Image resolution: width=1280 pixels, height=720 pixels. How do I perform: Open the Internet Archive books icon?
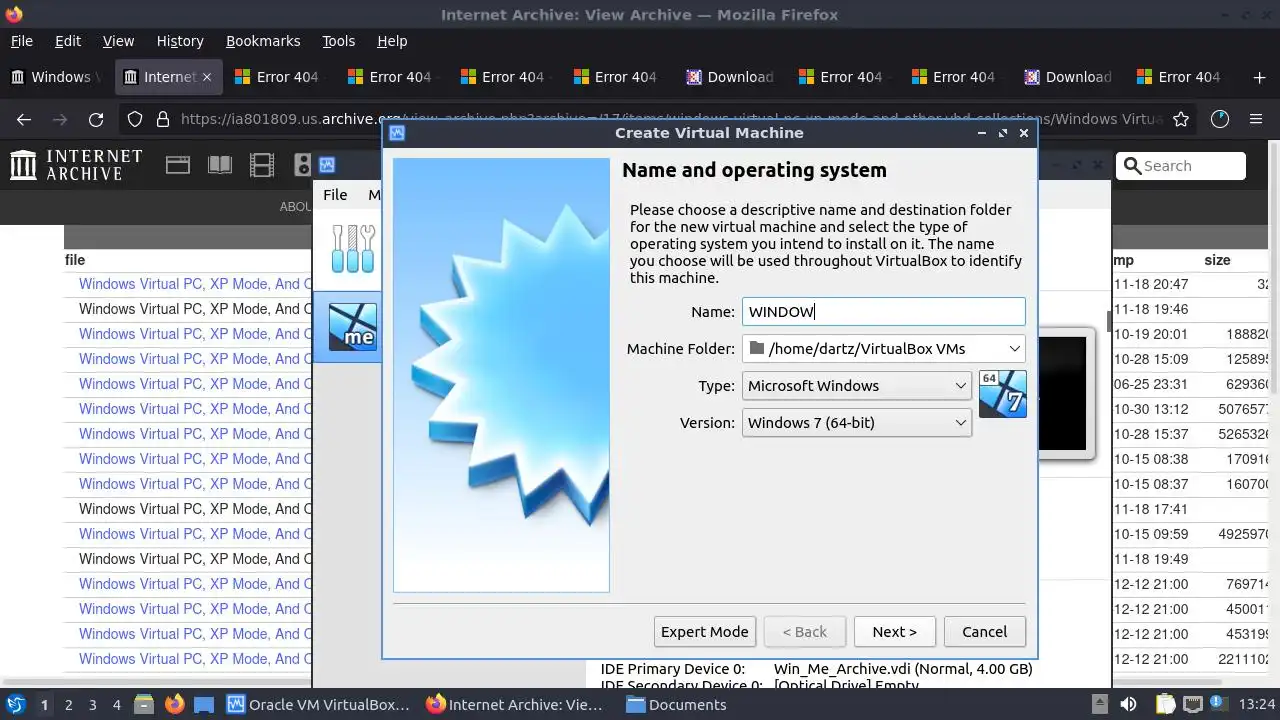(x=220, y=166)
